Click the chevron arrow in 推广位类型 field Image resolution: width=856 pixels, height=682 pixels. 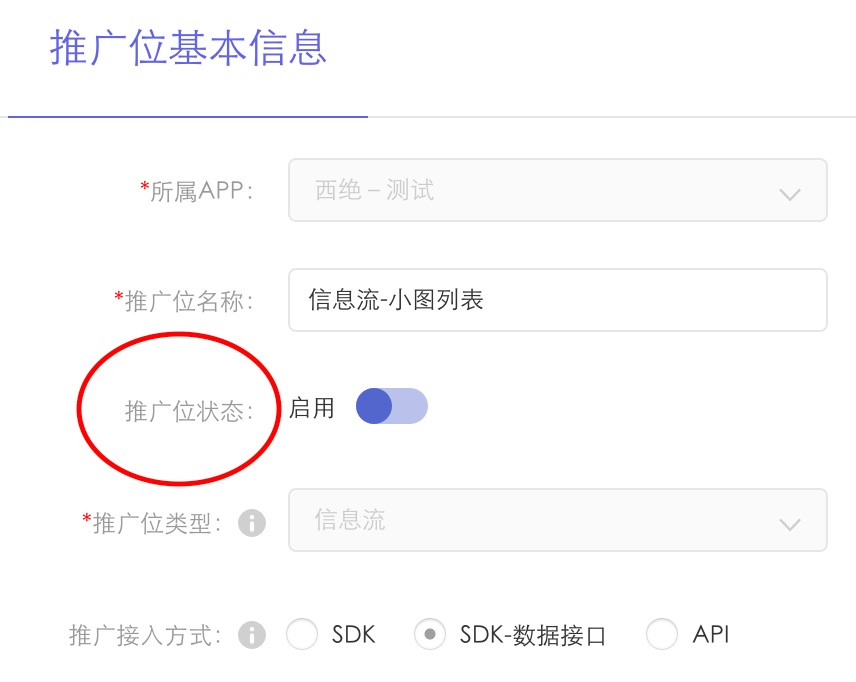click(x=789, y=524)
